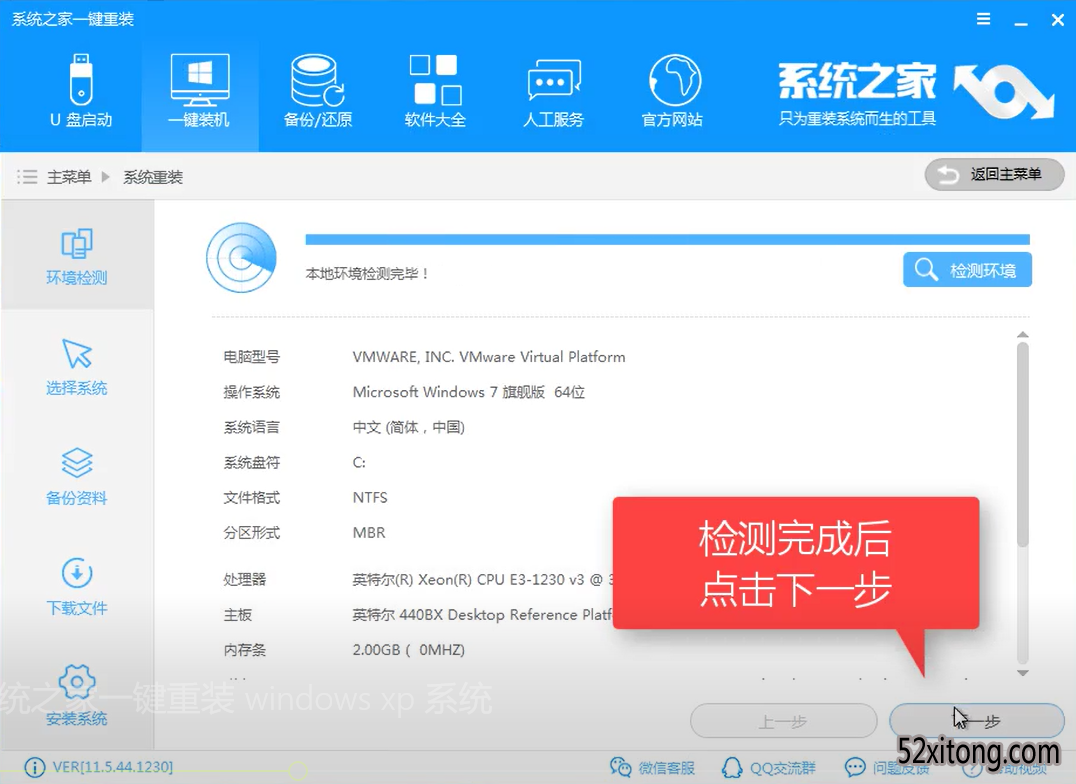Image resolution: width=1076 pixels, height=784 pixels.
Task: Click the Xeon CPU E3-1230 processor text
Action: [482, 579]
